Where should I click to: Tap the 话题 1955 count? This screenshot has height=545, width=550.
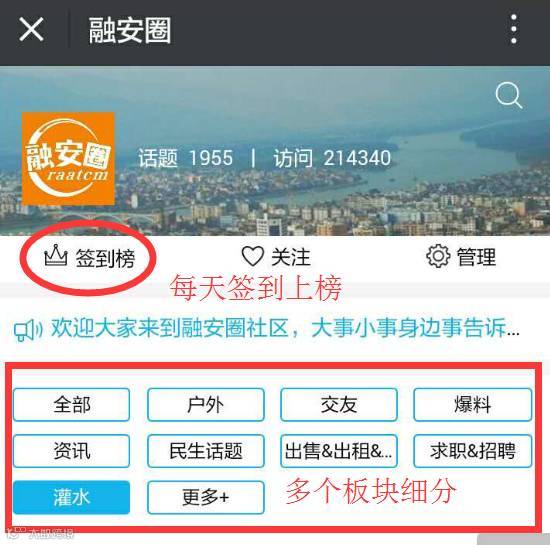click(186, 158)
